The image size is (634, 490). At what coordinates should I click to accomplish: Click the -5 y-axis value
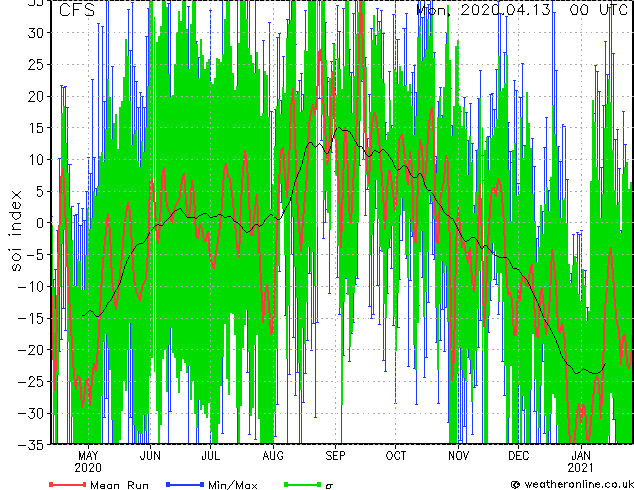pos(37,255)
